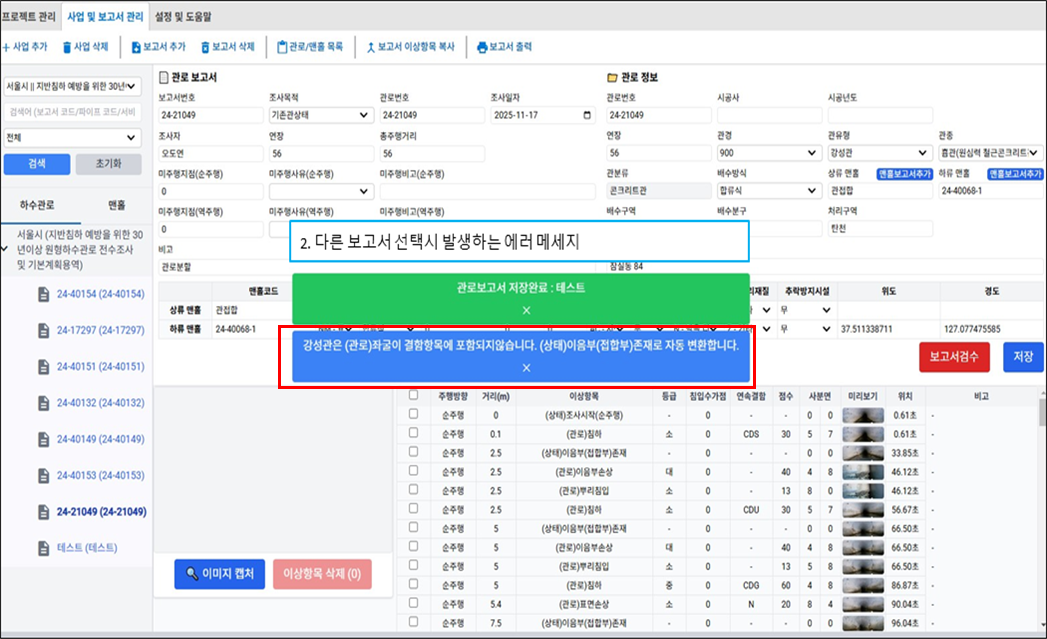Tick the select-all checkbox in table header

pyautogui.click(x=414, y=396)
